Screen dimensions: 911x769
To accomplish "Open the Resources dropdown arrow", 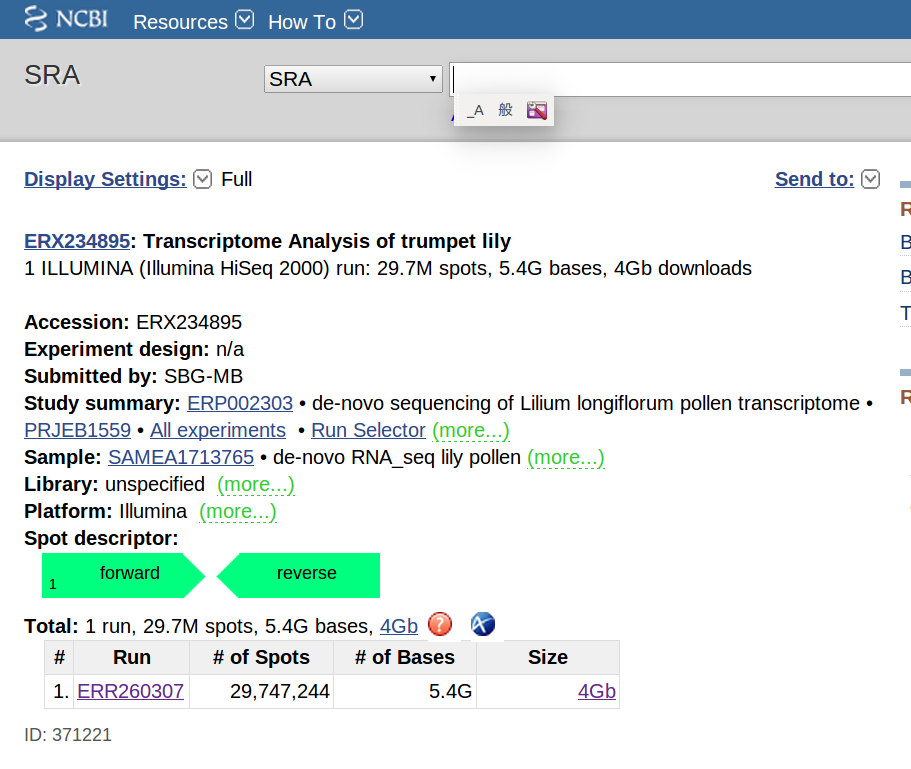I will (x=245, y=20).
